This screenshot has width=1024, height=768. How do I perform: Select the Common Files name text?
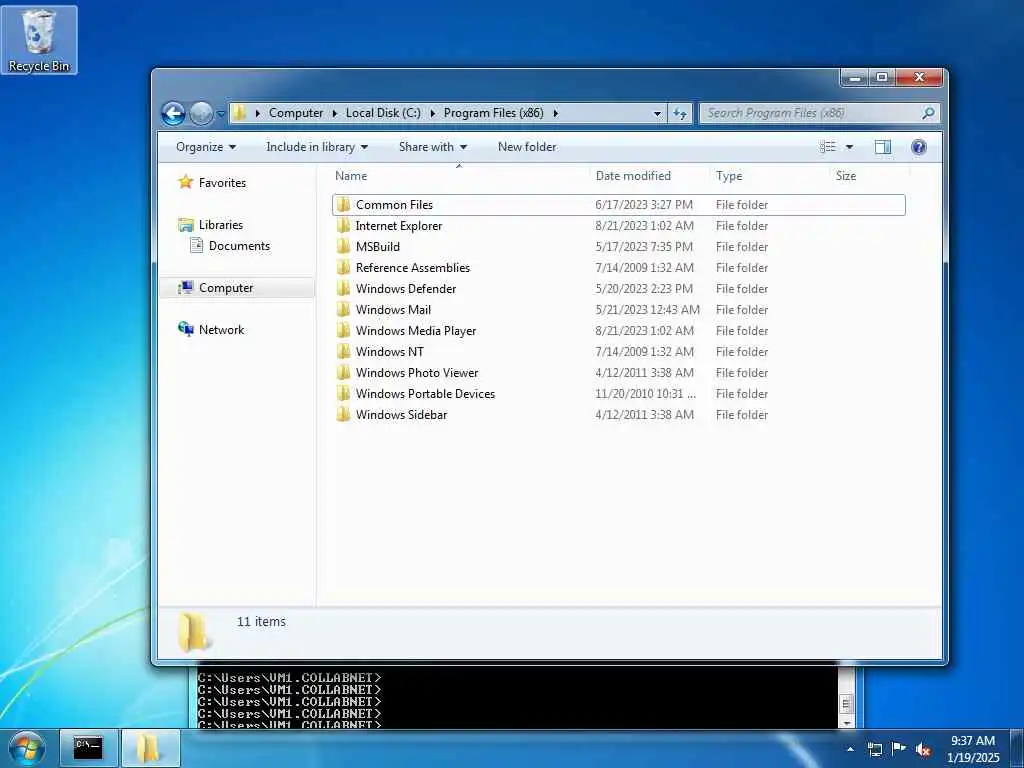394,204
